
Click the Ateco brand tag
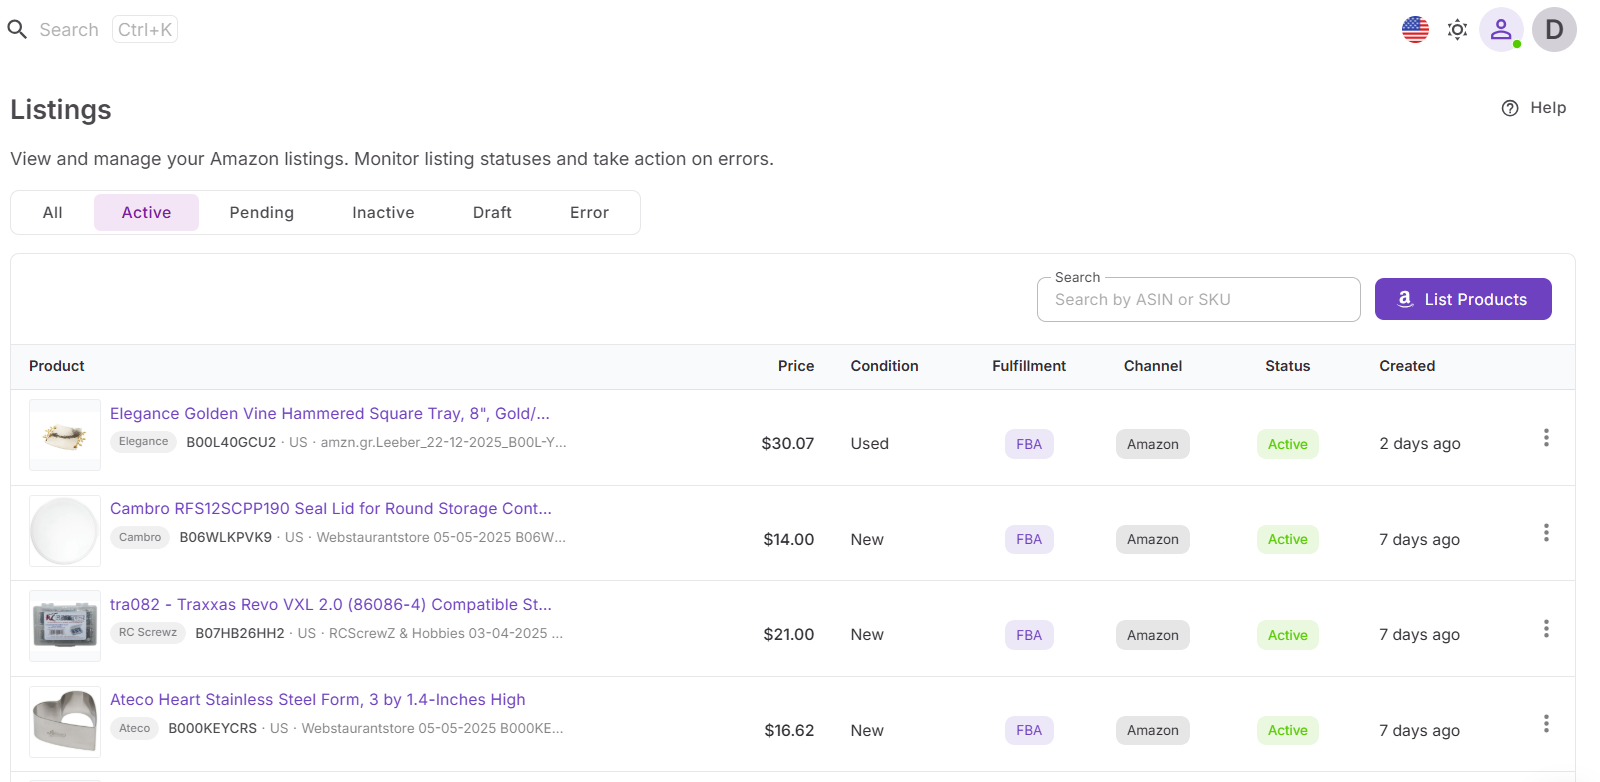[x=135, y=728]
